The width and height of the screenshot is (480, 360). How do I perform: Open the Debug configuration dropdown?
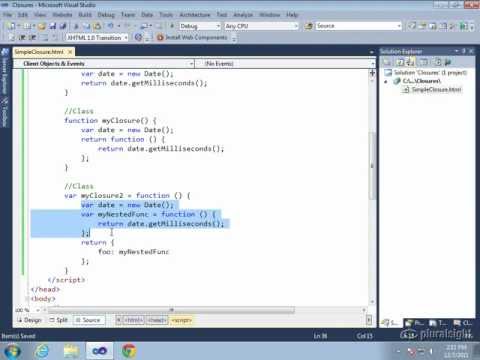pyautogui.click(x=200, y=26)
